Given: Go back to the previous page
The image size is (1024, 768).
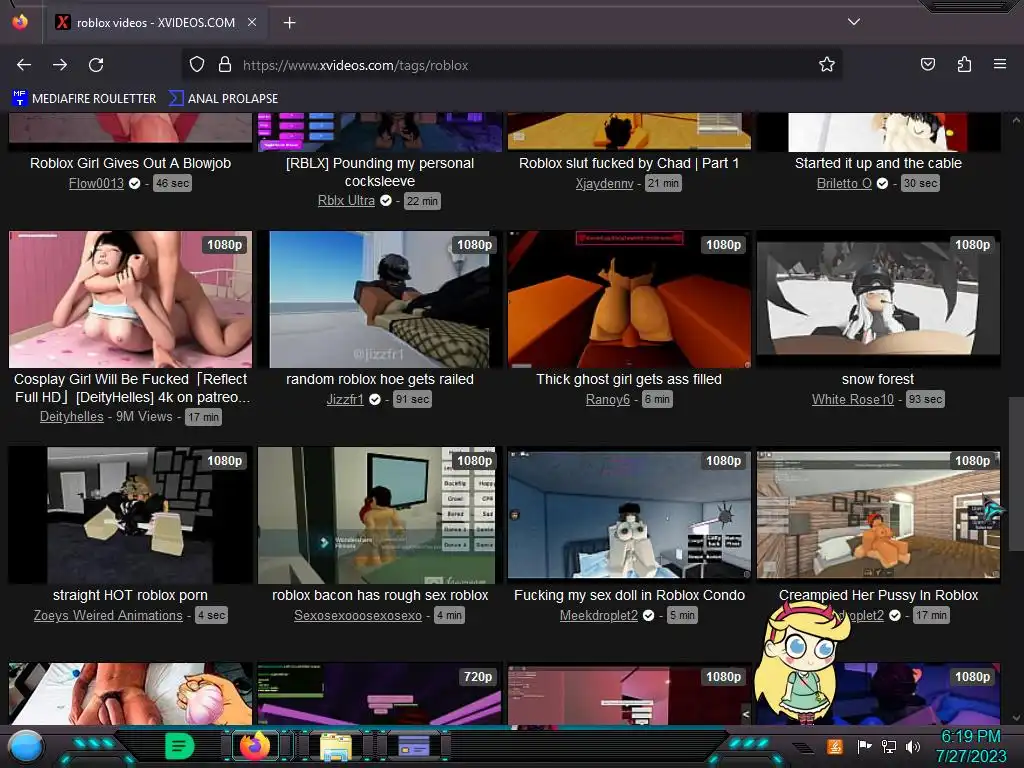Looking at the screenshot, I should click(24, 65).
